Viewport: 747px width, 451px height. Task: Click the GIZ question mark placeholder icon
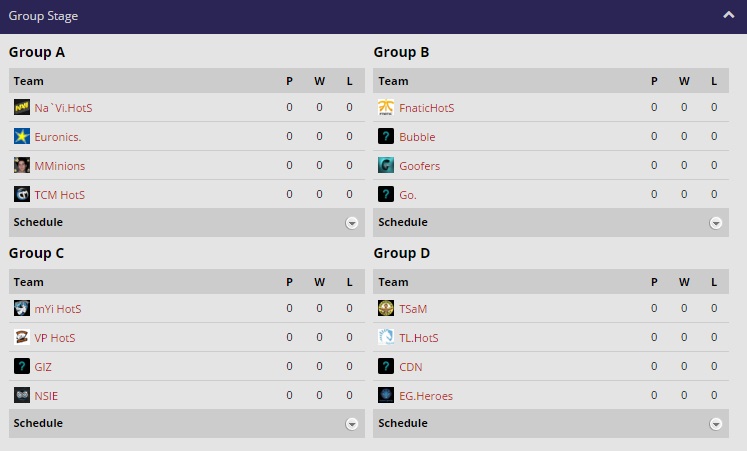(x=22, y=367)
